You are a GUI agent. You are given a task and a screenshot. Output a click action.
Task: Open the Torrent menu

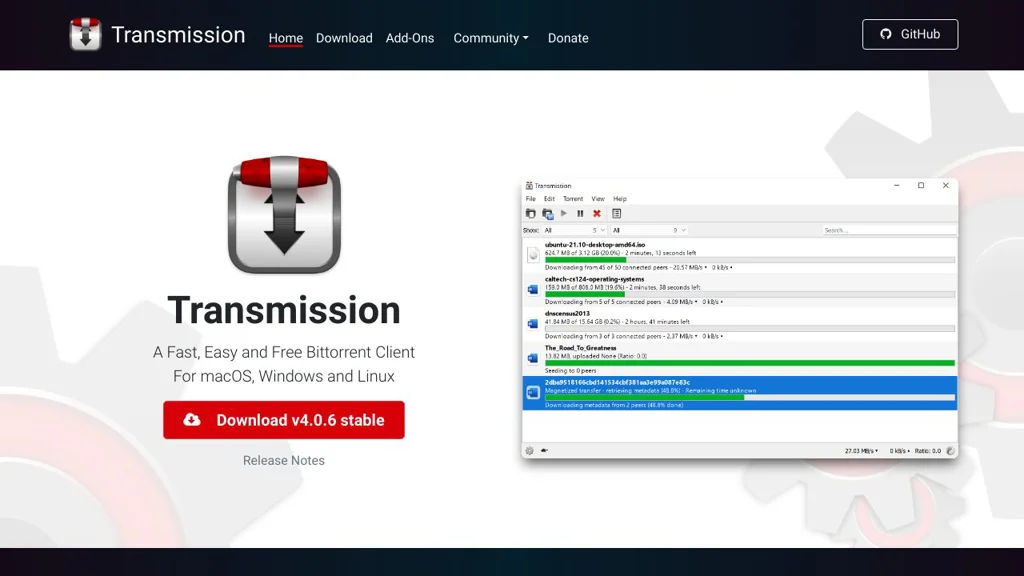[573, 199]
